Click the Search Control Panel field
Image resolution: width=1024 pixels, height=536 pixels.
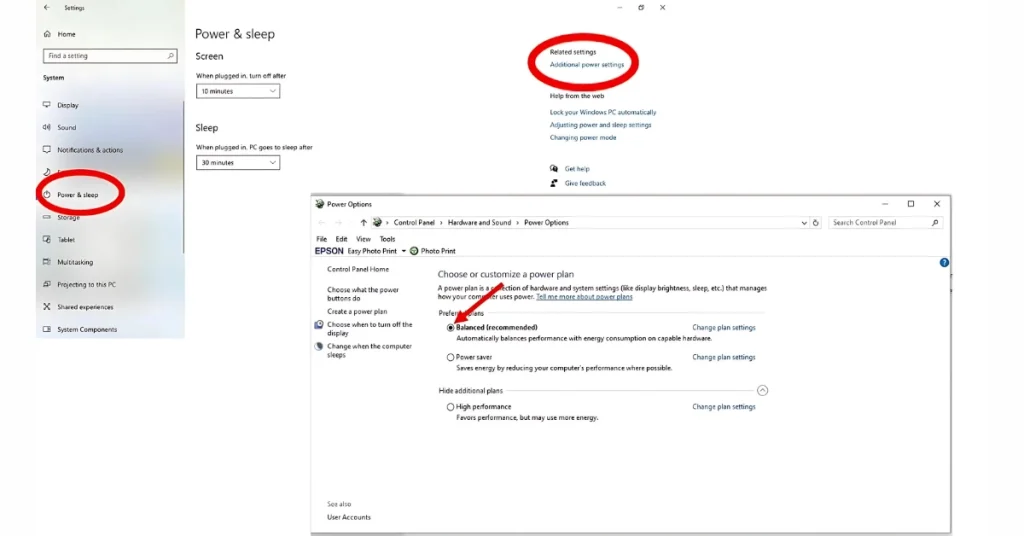[x=885, y=223]
